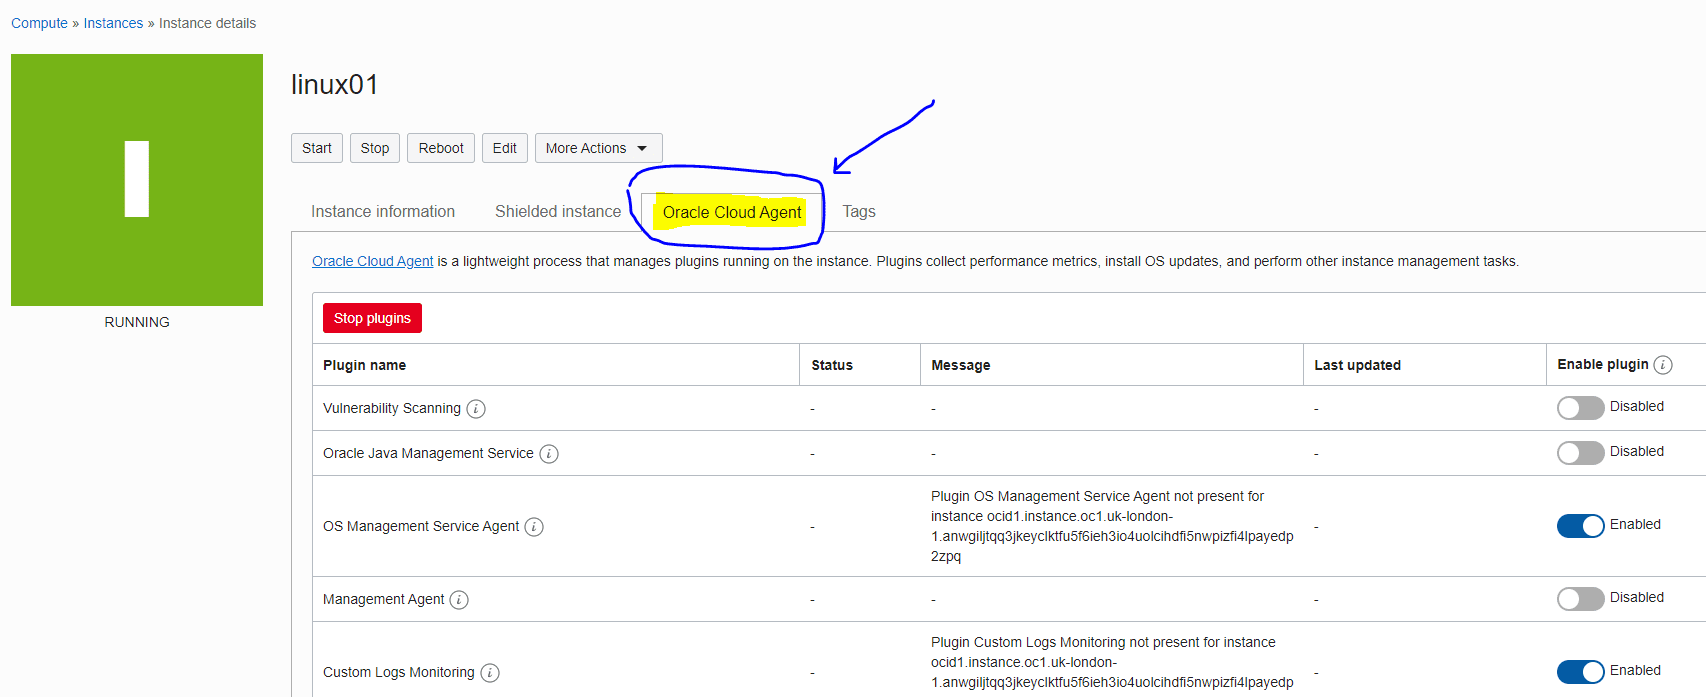Open info icon for Custom Logs Monitoring
This screenshot has height=697, width=1706.
click(x=490, y=672)
